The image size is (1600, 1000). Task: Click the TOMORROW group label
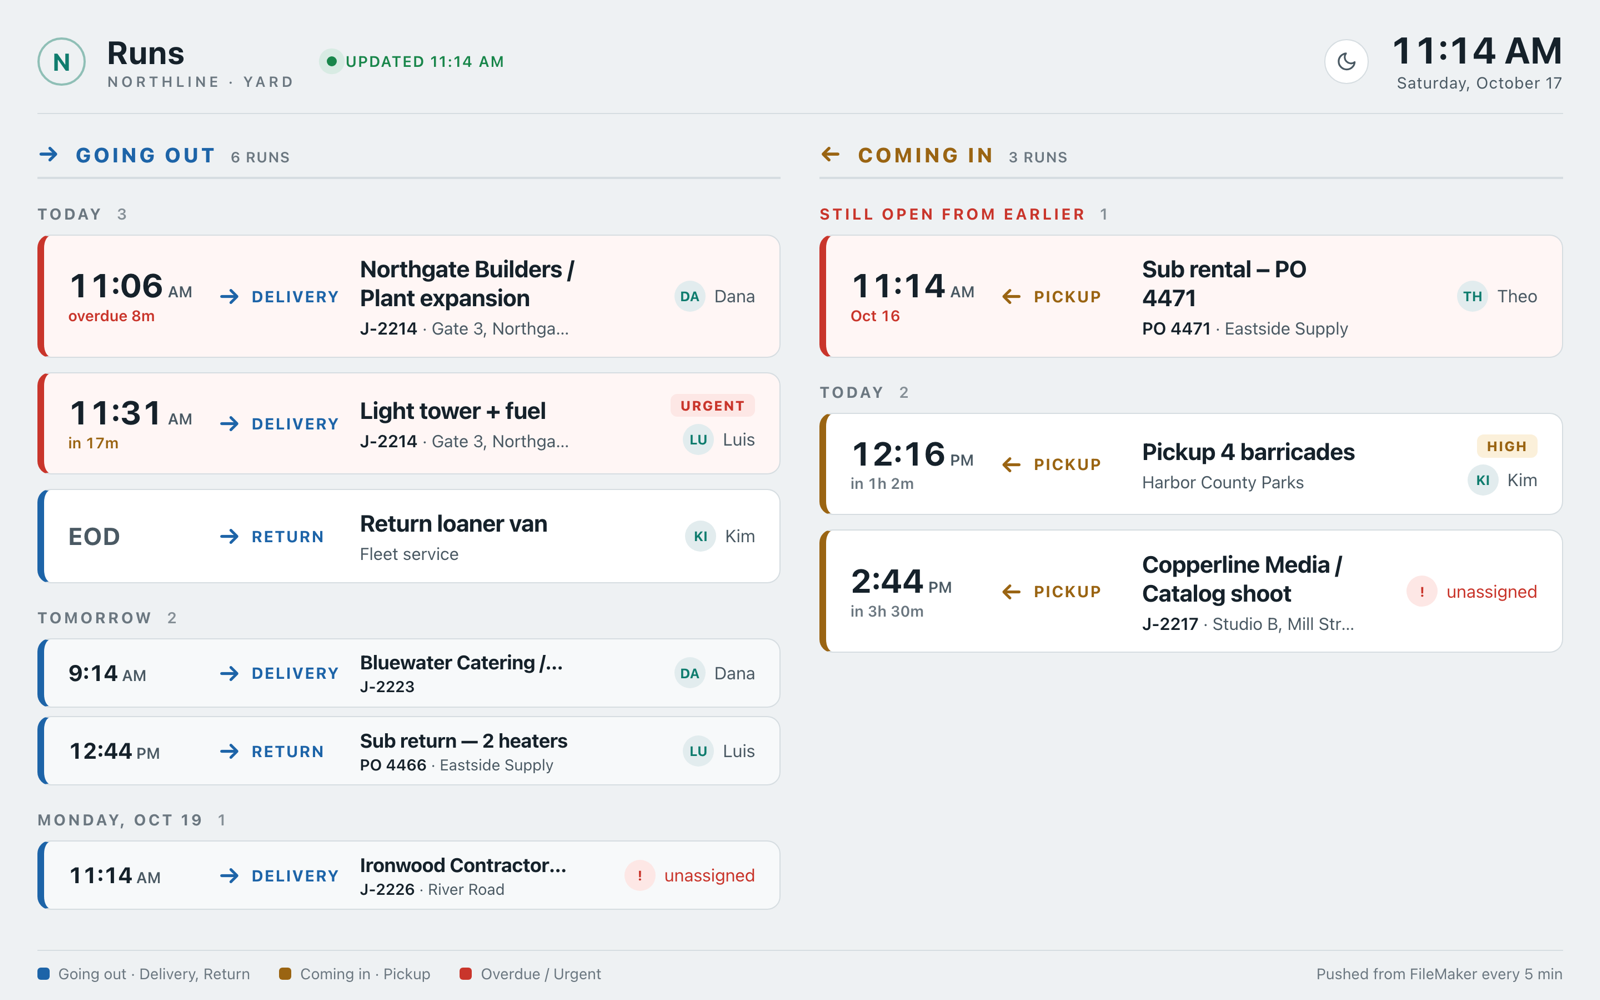tap(95, 618)
